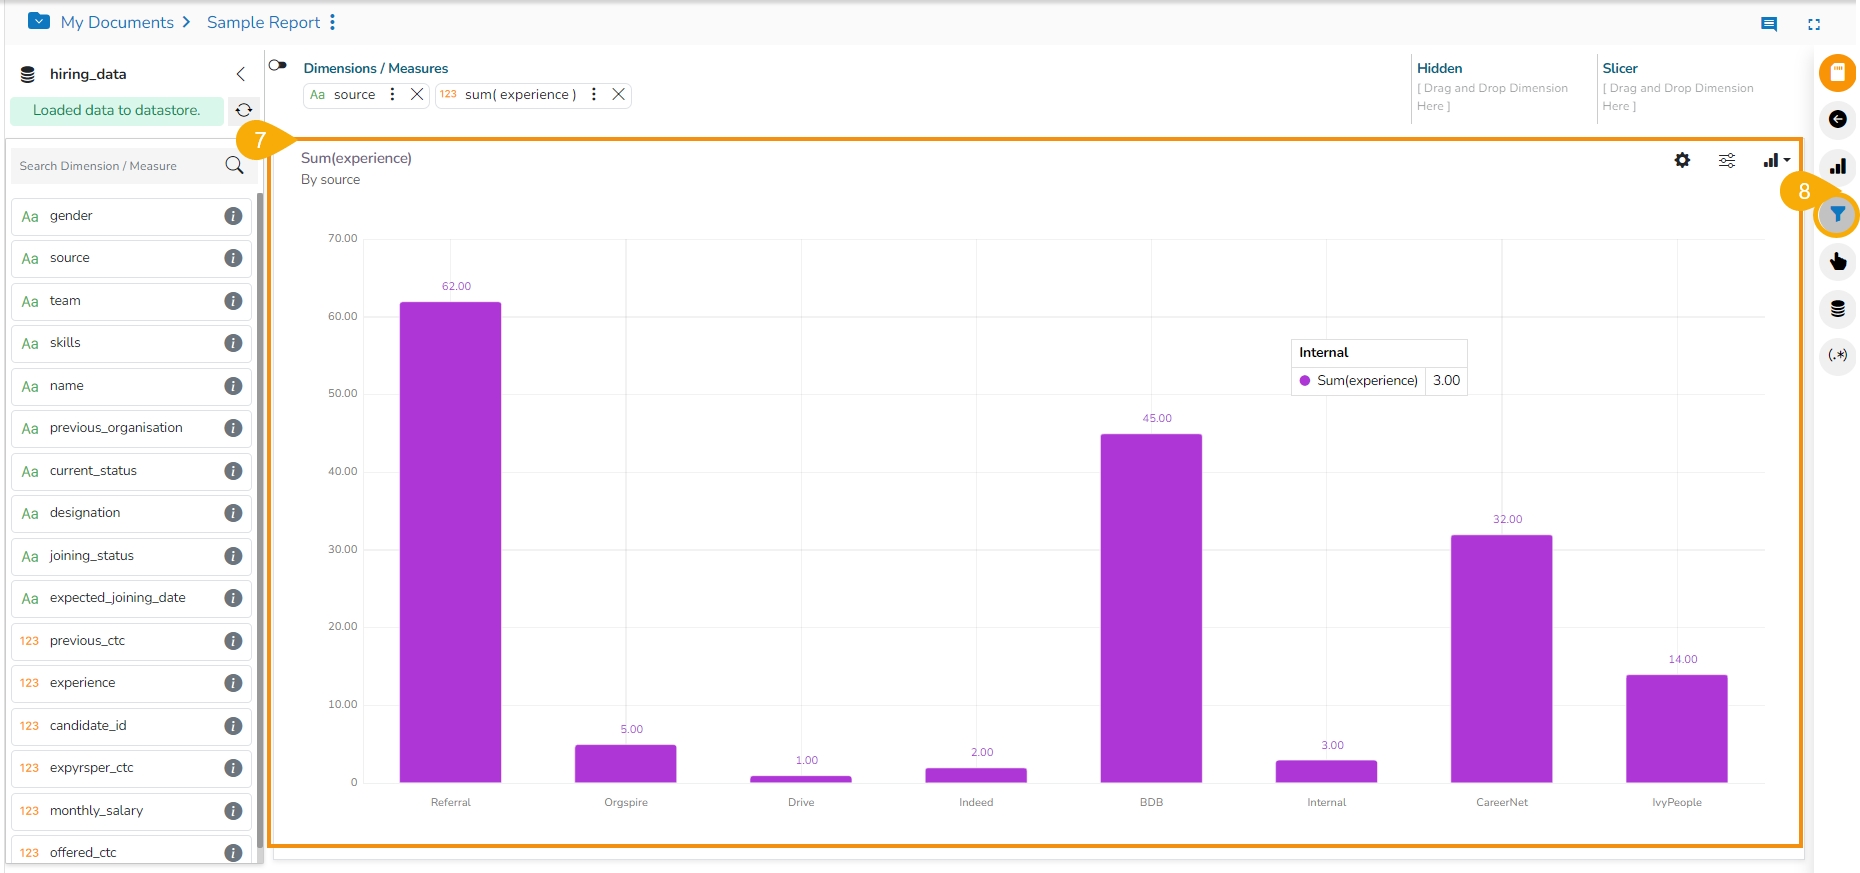Open the filter icon in right sidebar
Screen dimensions: 1860x873
coord(1837,215)
